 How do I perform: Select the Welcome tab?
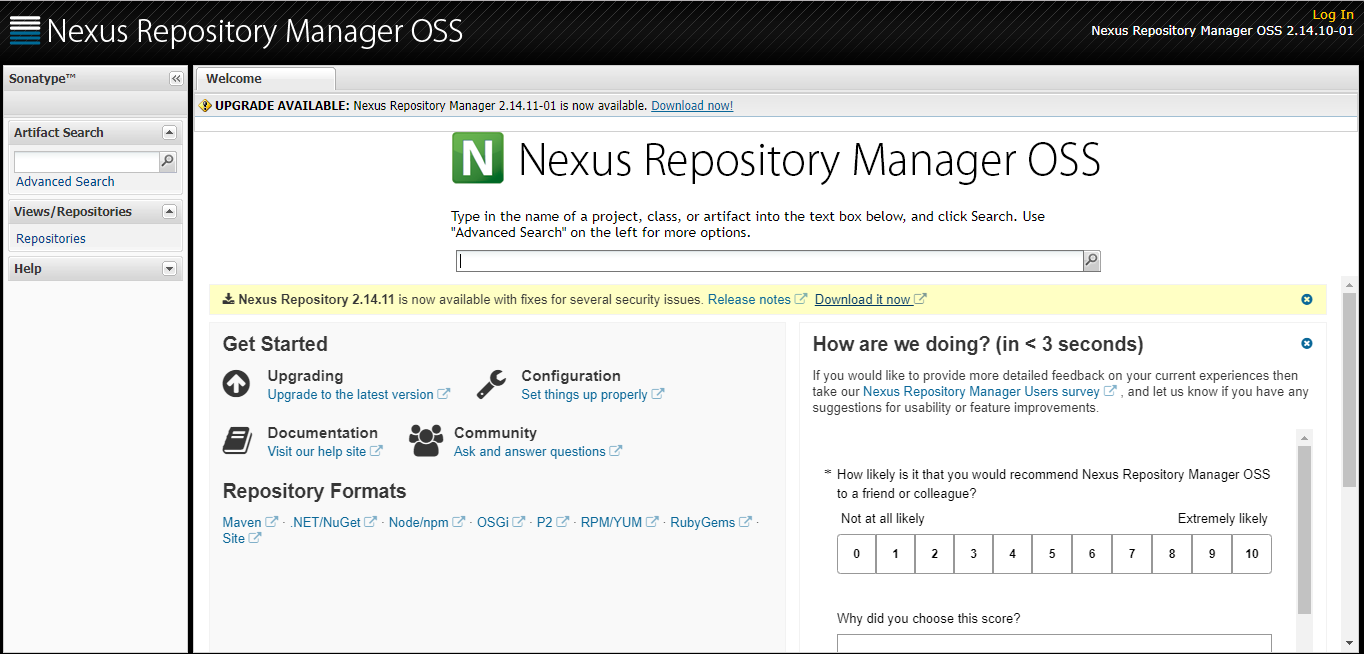coord(265,79)
